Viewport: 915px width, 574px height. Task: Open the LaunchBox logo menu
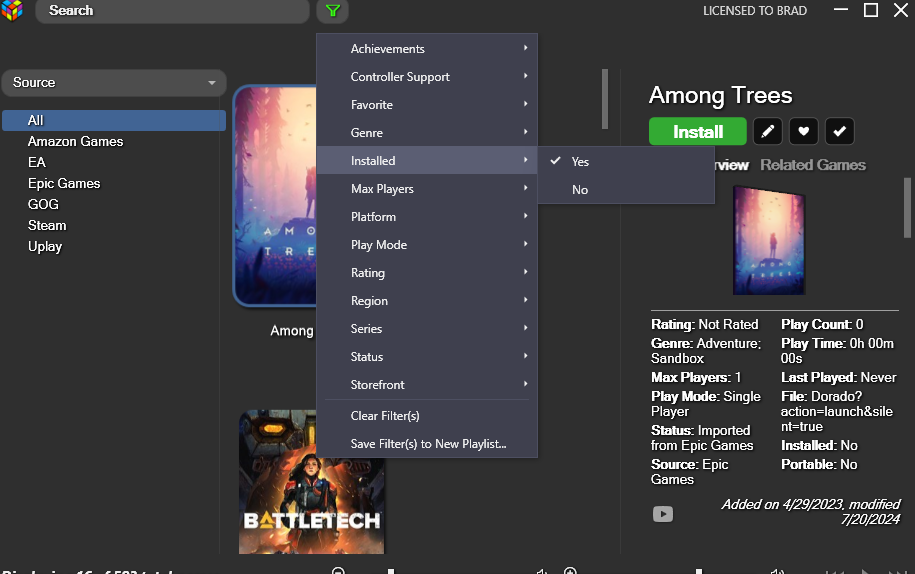[12, 11]
